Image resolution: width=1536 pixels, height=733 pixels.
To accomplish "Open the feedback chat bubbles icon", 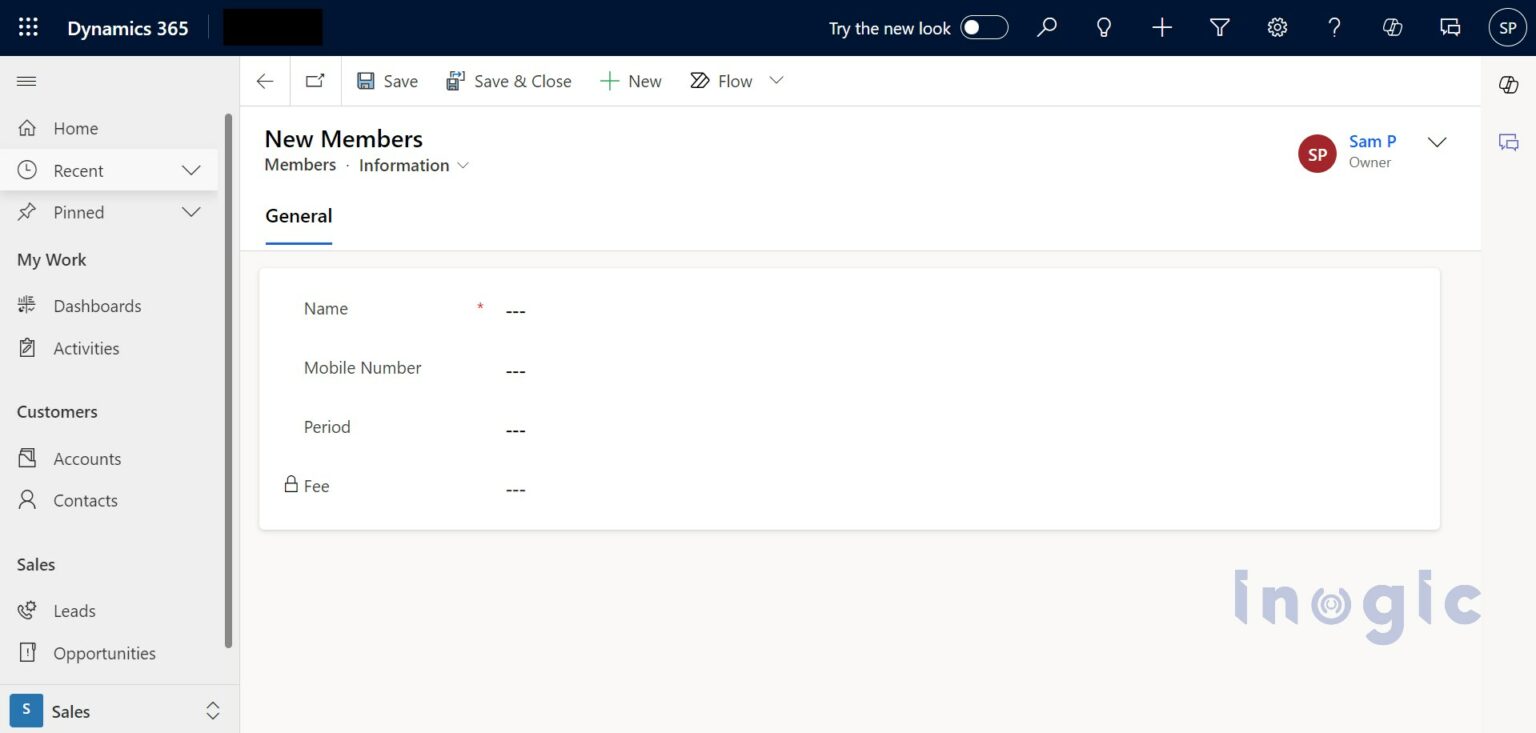I will pos(1449,28).
